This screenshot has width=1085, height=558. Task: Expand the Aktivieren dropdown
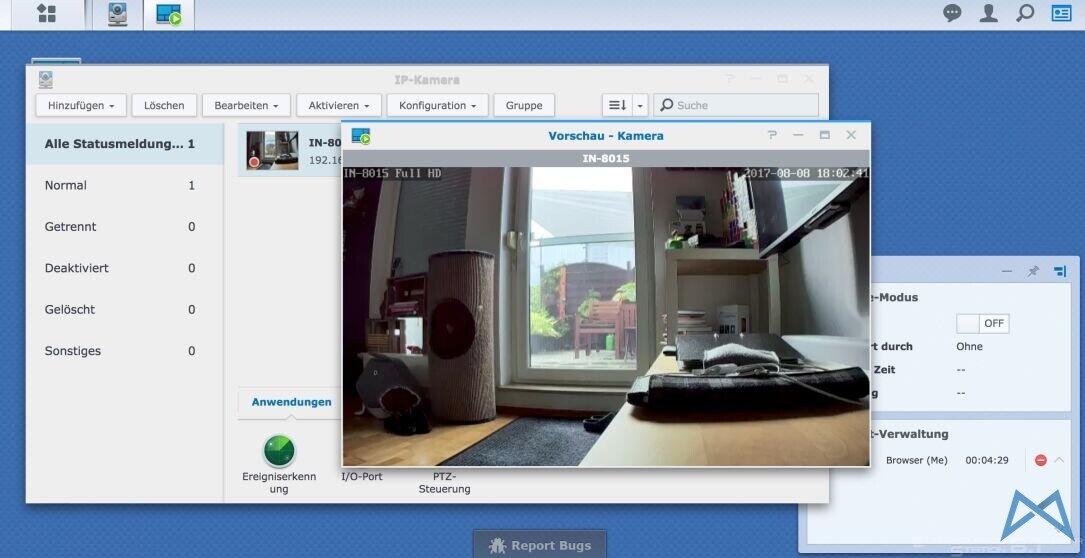(339, 105)
